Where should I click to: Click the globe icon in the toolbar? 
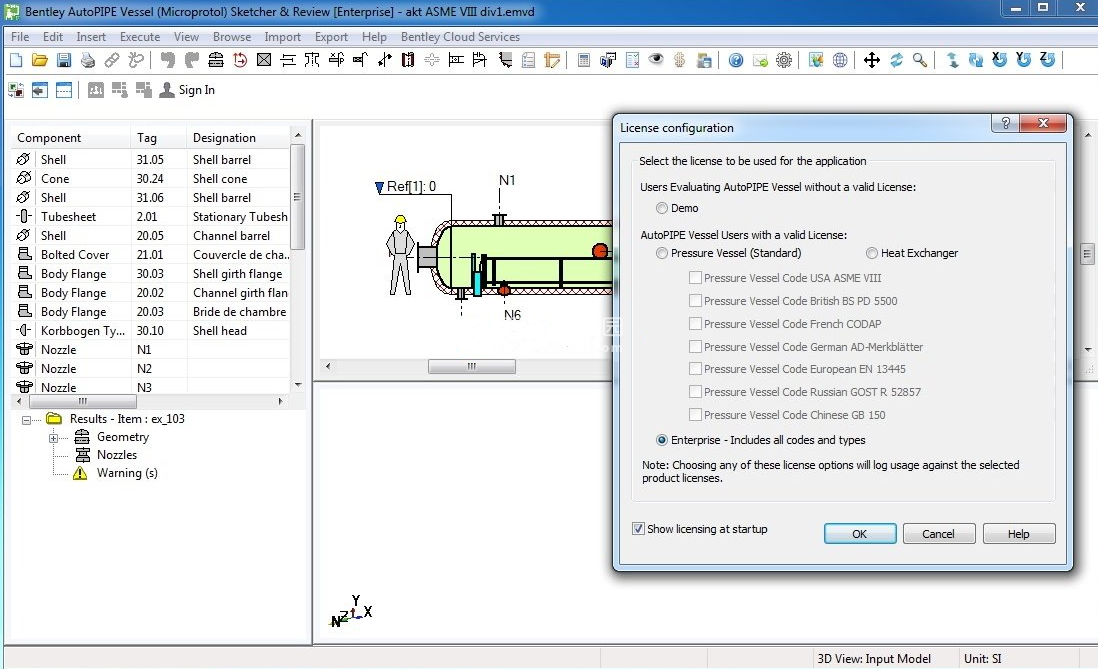click(x=840, y=60)
